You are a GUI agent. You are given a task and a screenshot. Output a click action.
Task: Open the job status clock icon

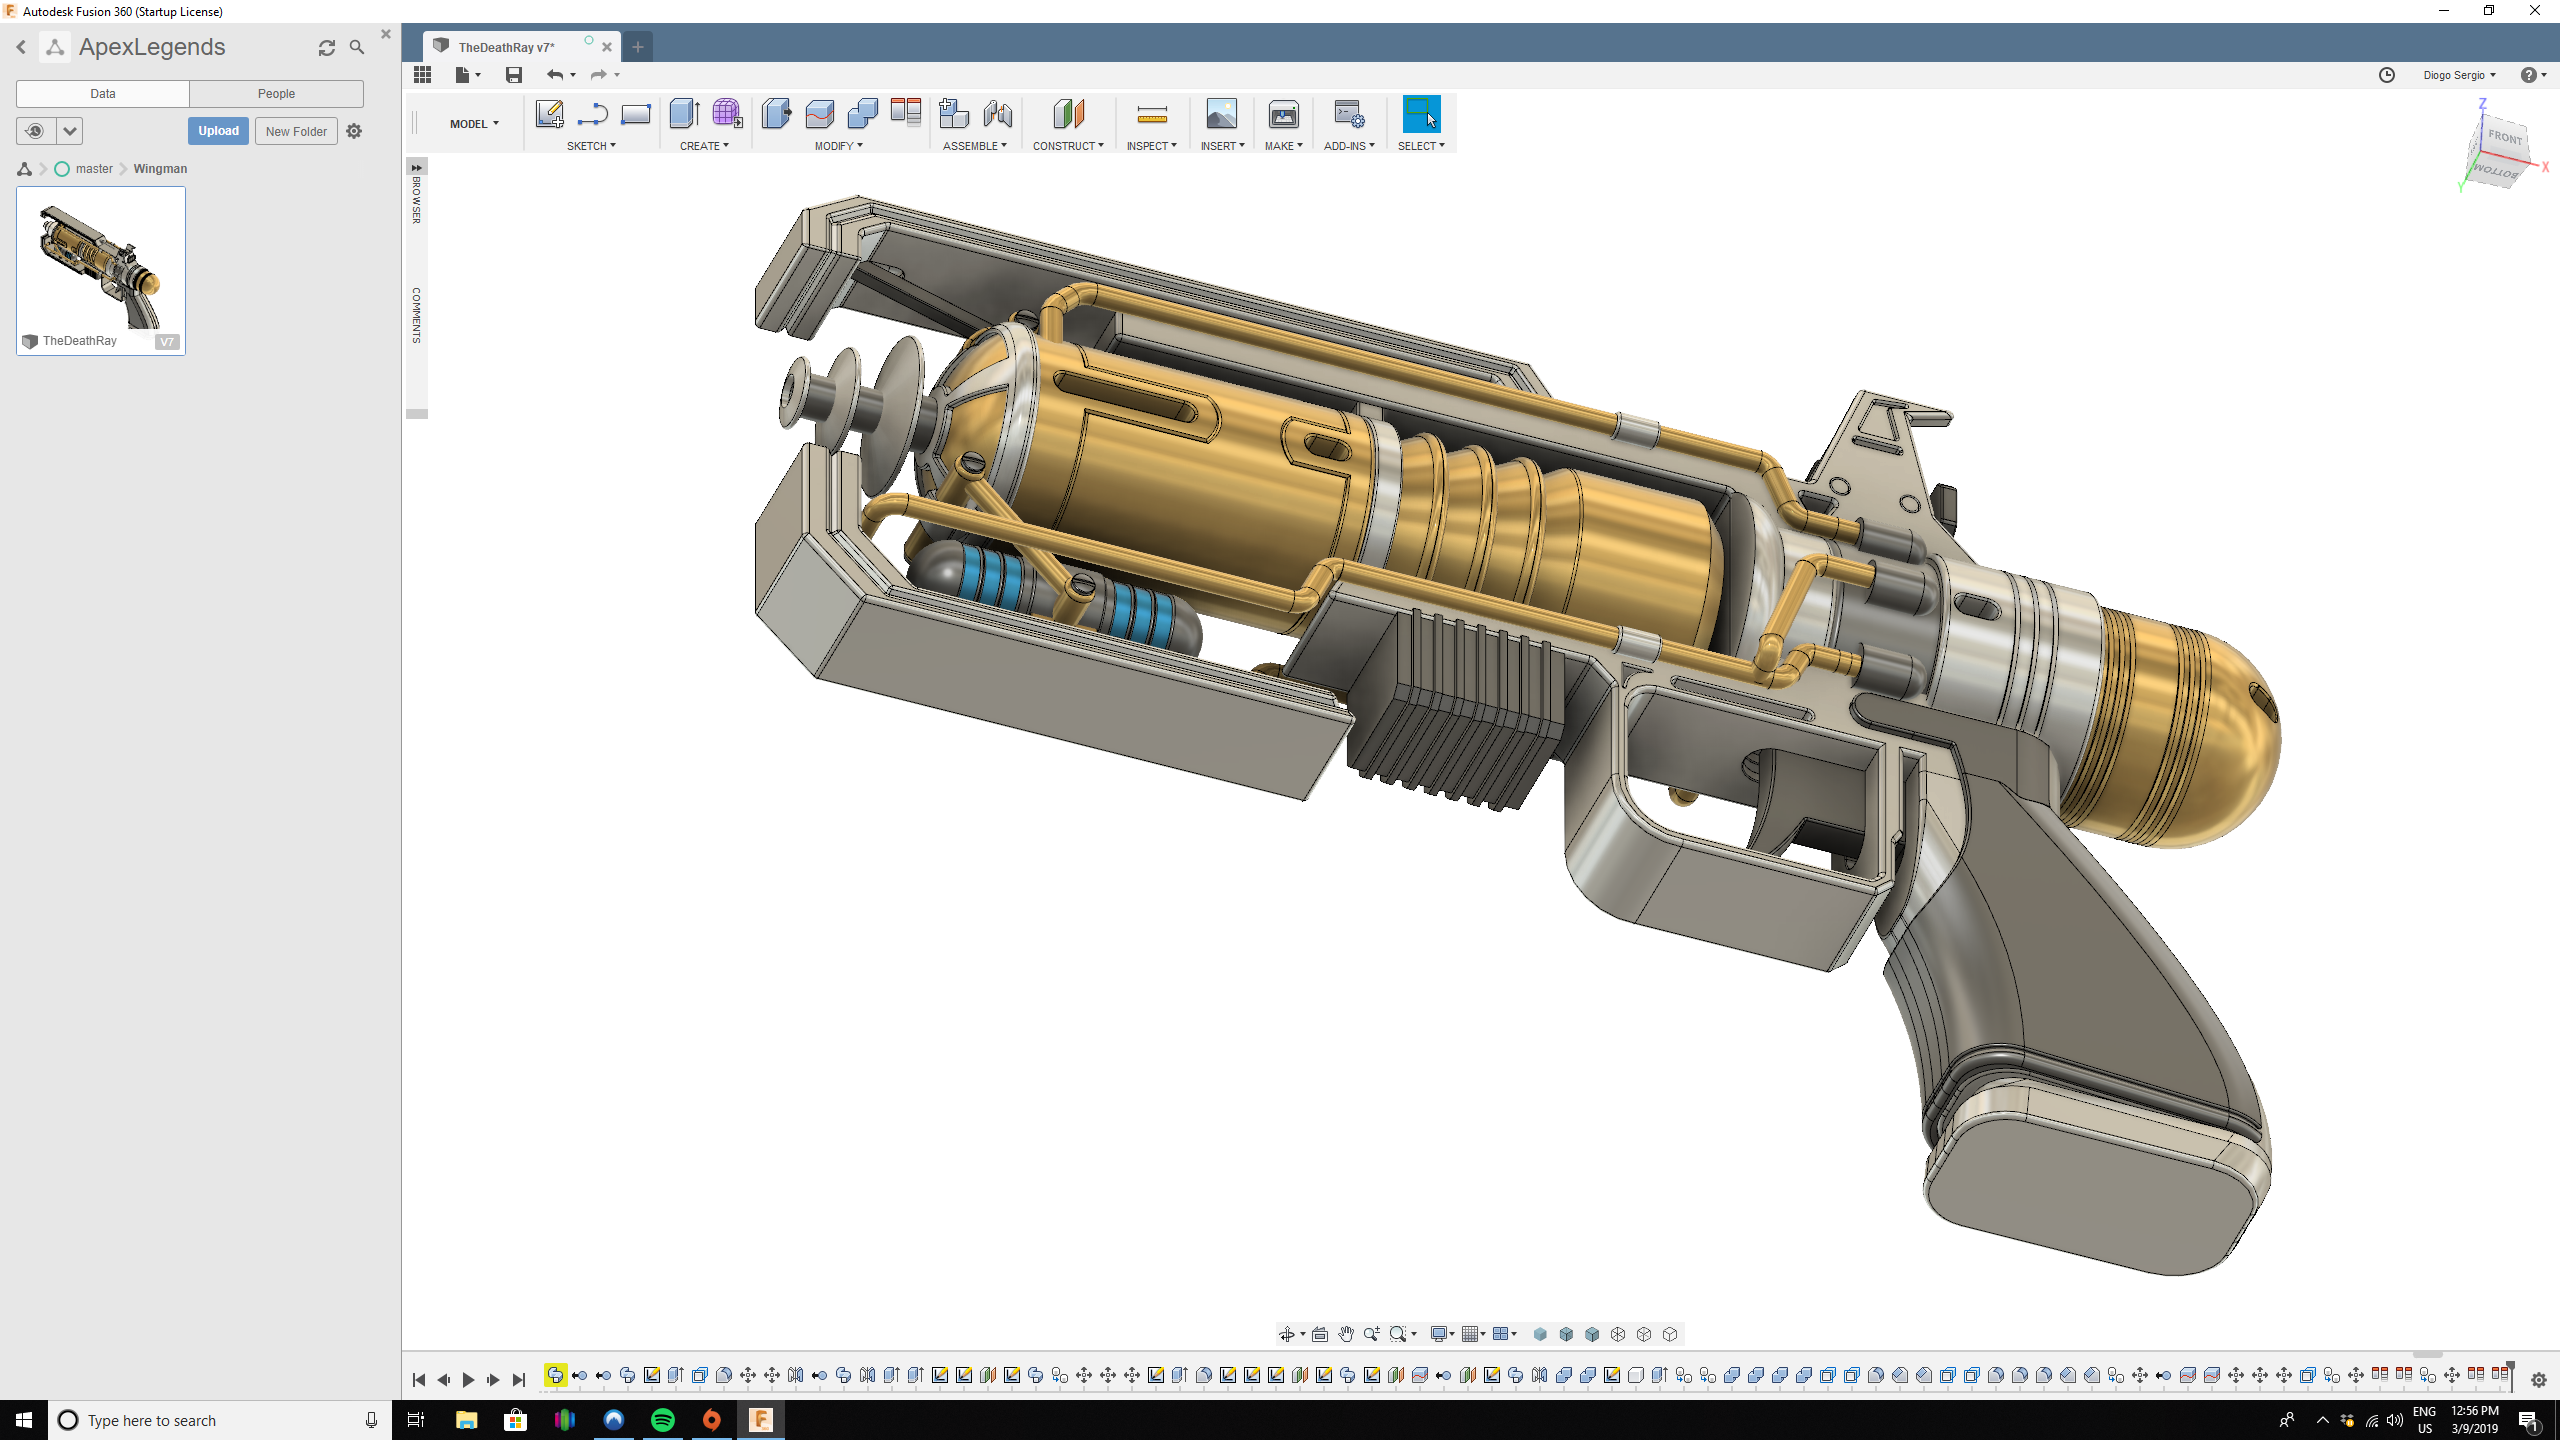pos(2387,75)
